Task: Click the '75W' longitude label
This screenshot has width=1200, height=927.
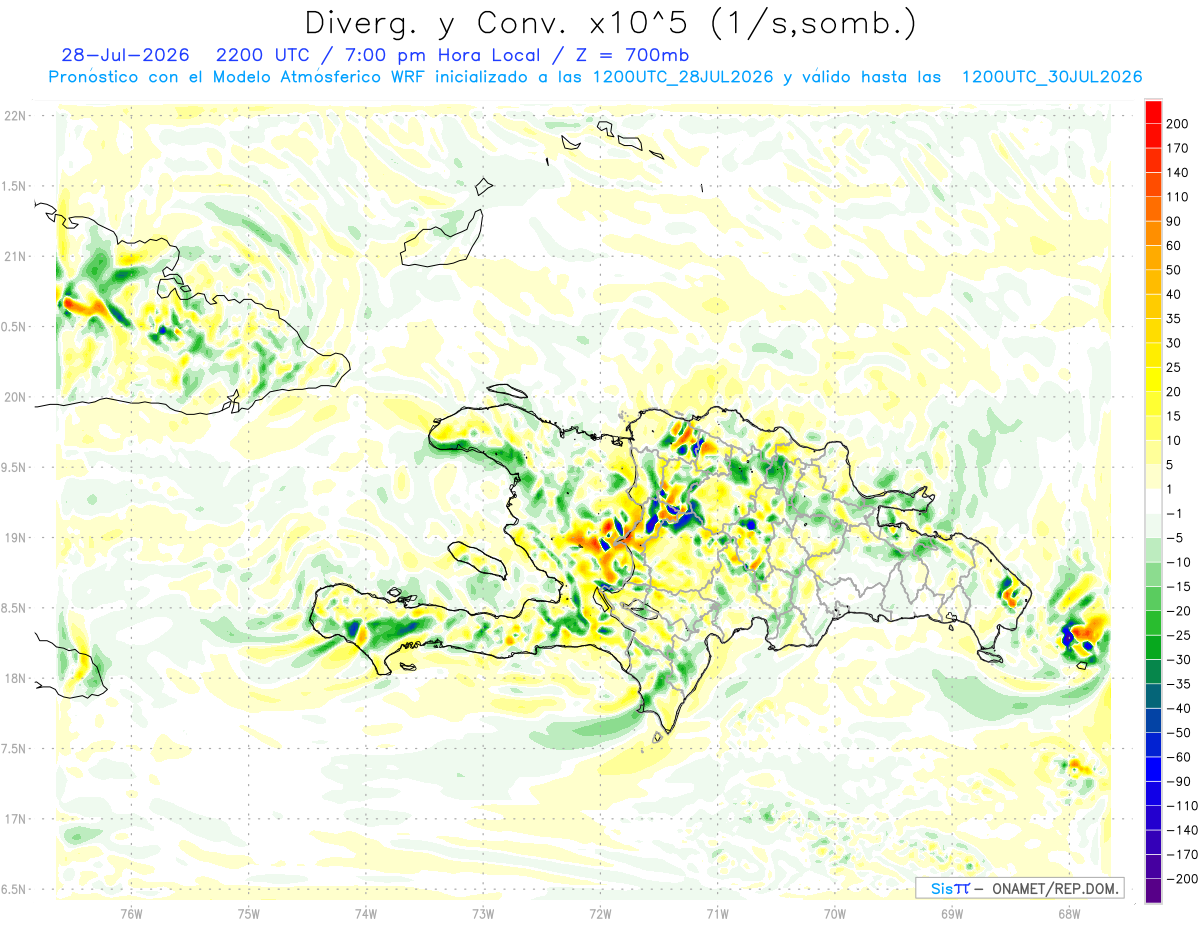Action: click(x=249, y=913)
